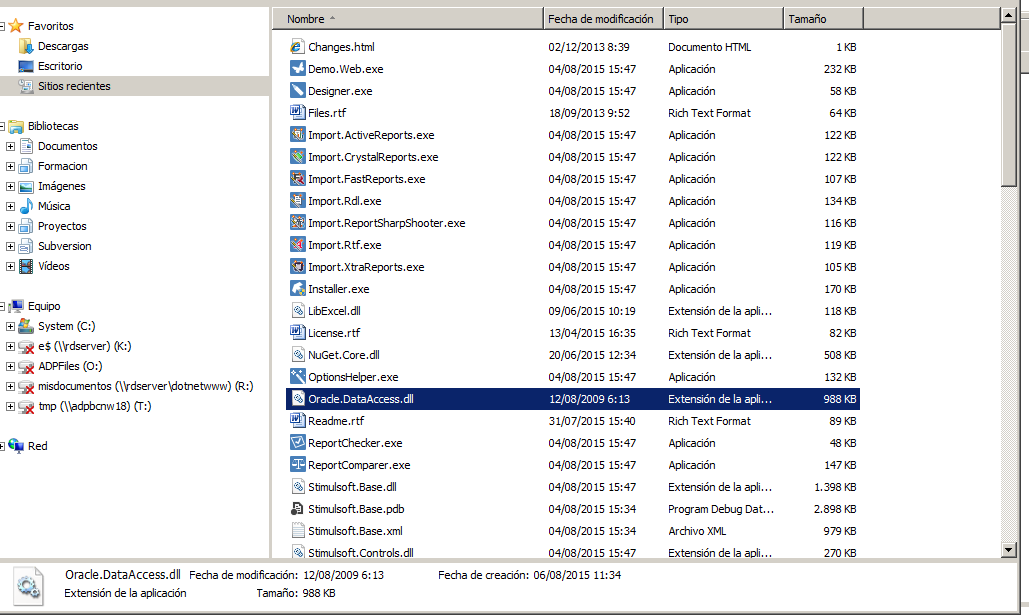This screenshot has width=1029, height=615.
Task: Select the Equipo tree item
Action: click(x=44, y=306)
